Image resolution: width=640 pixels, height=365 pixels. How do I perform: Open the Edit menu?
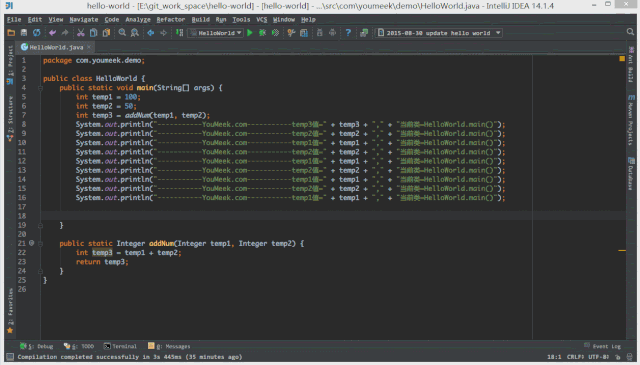point(35,20)
